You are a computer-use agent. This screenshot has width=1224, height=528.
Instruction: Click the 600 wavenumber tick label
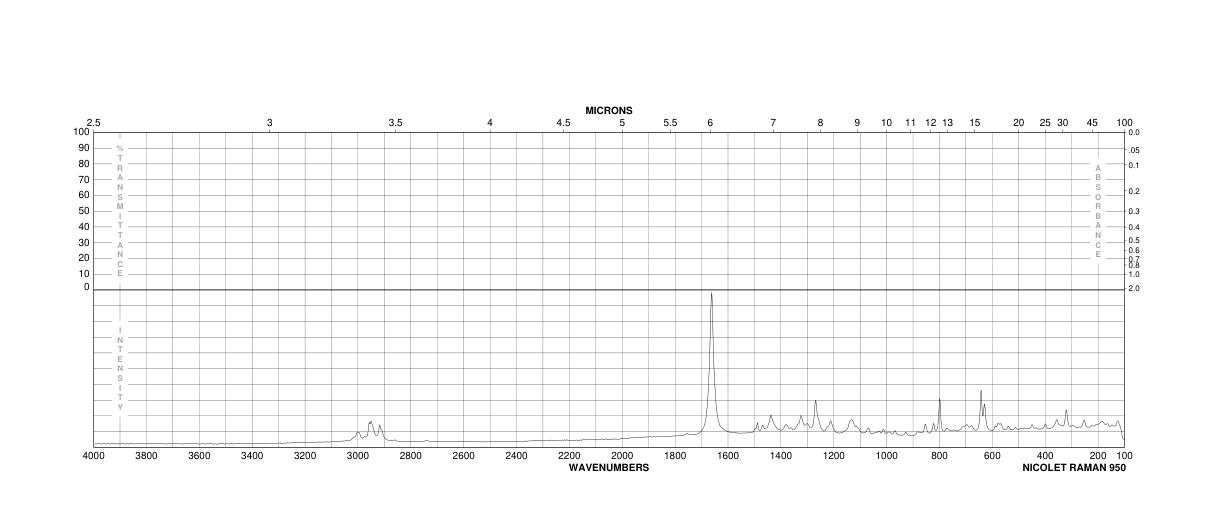[992, 456]
